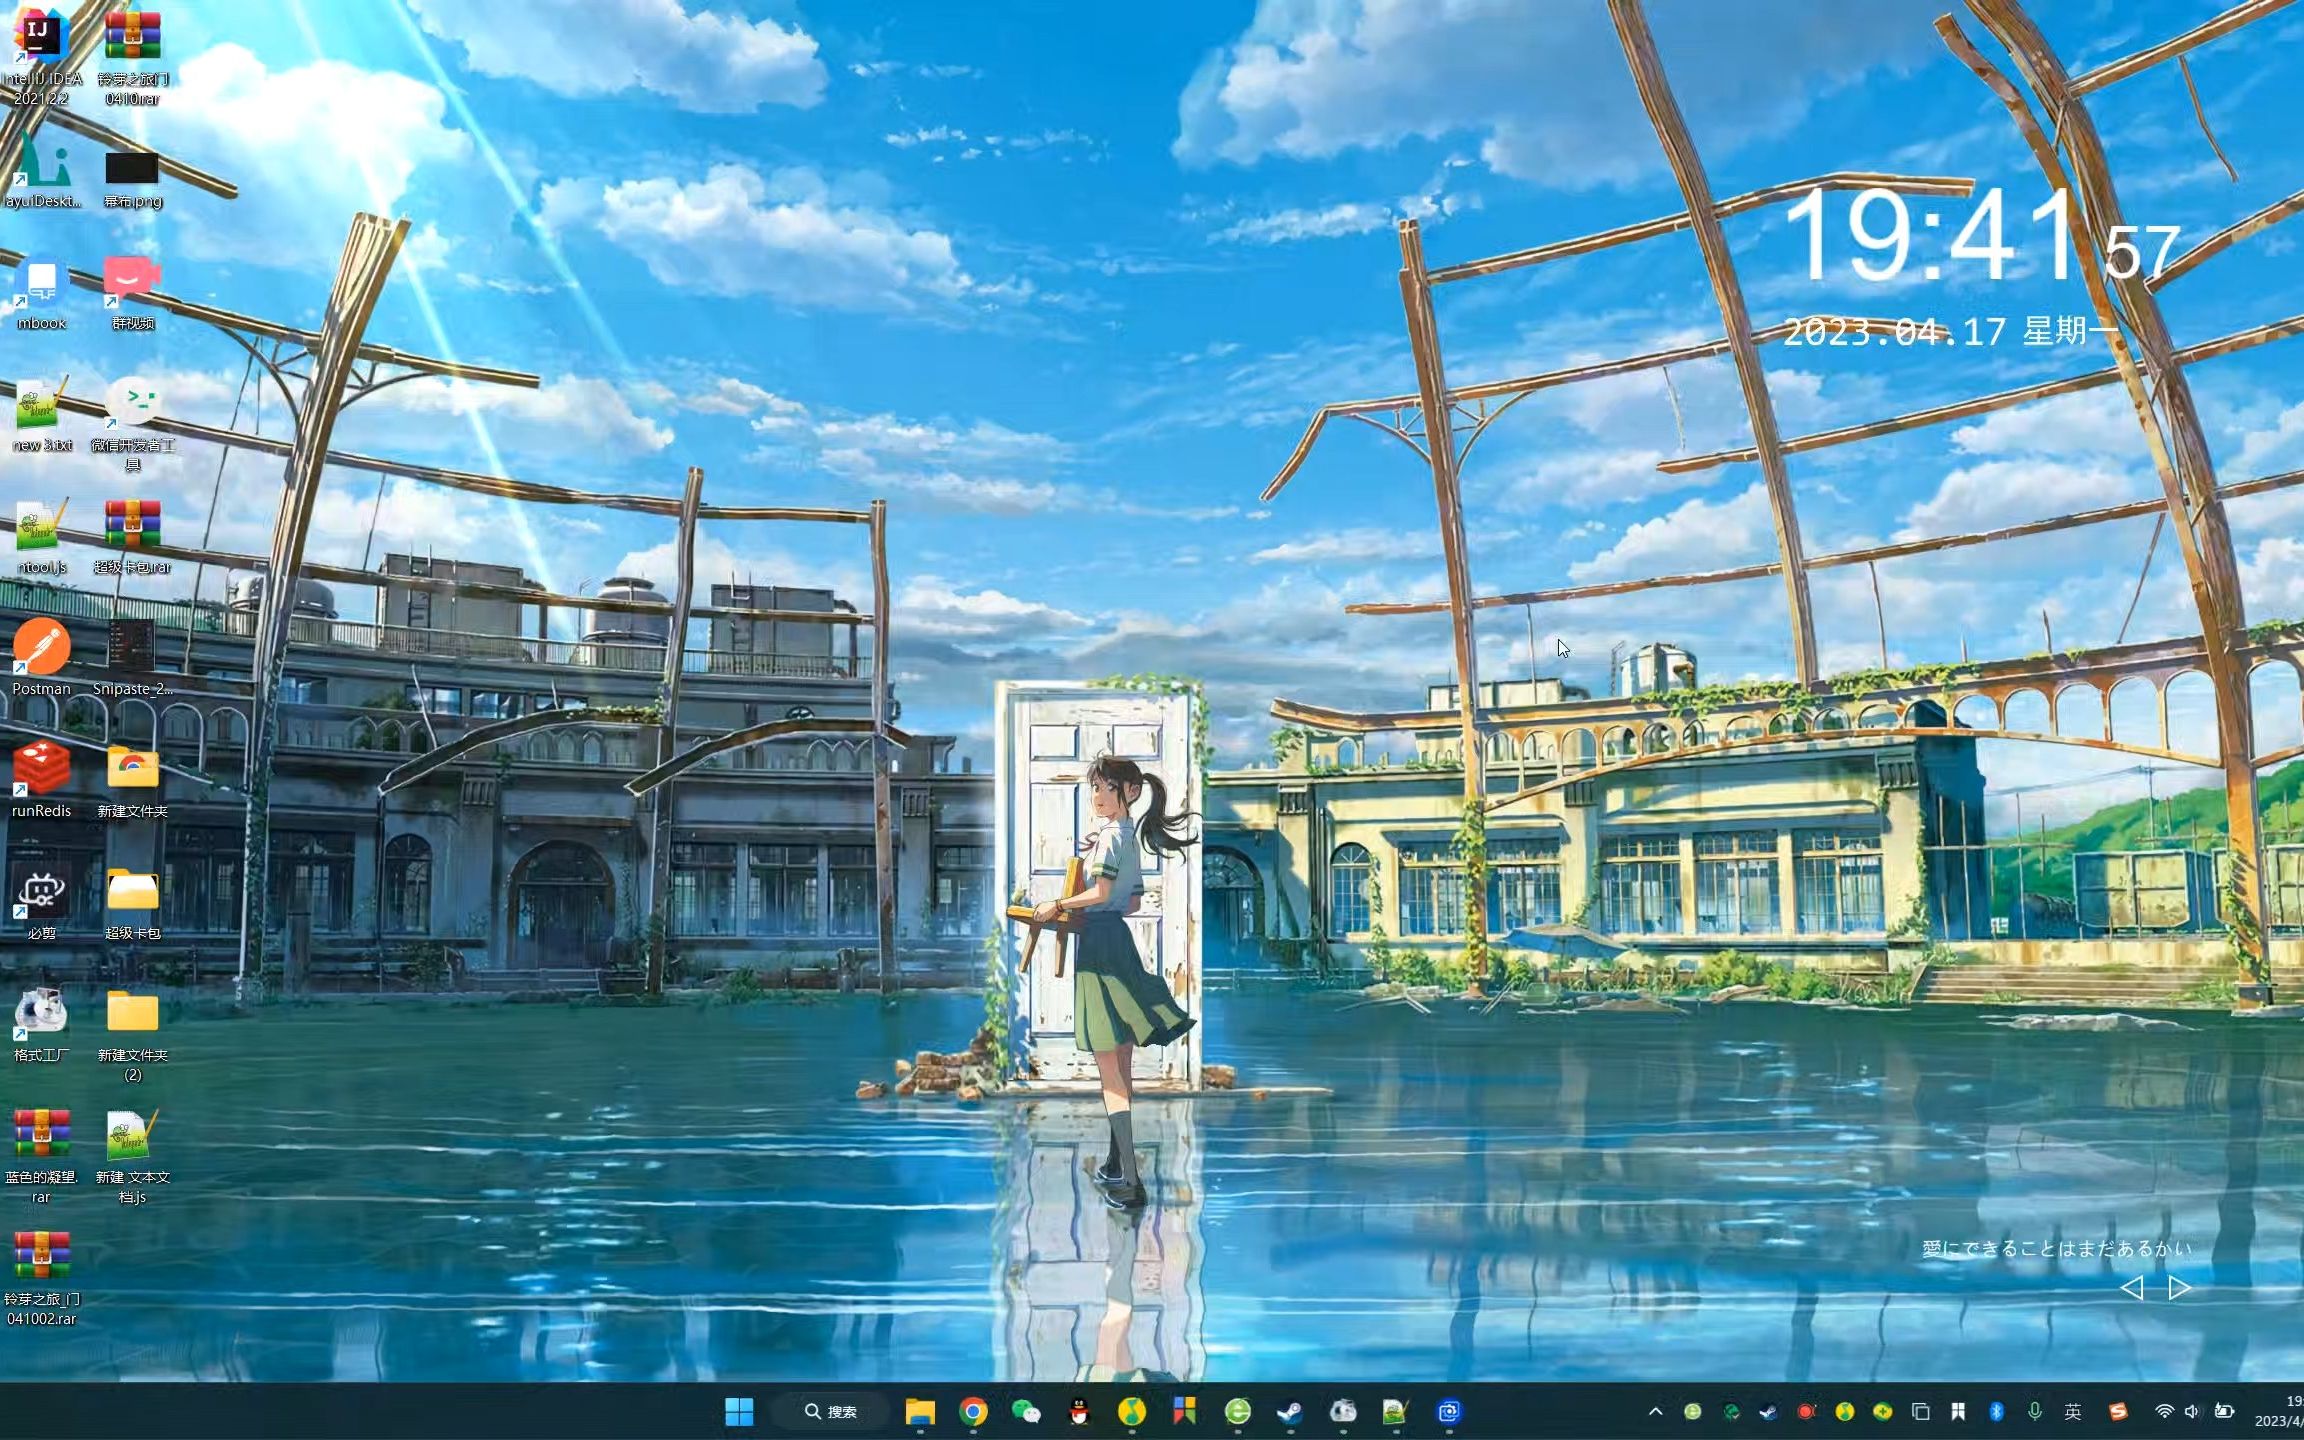Screen dimensions: 2304x1440
Task: Select the 超级卡包 folder
Action: (x=132, y=902)
